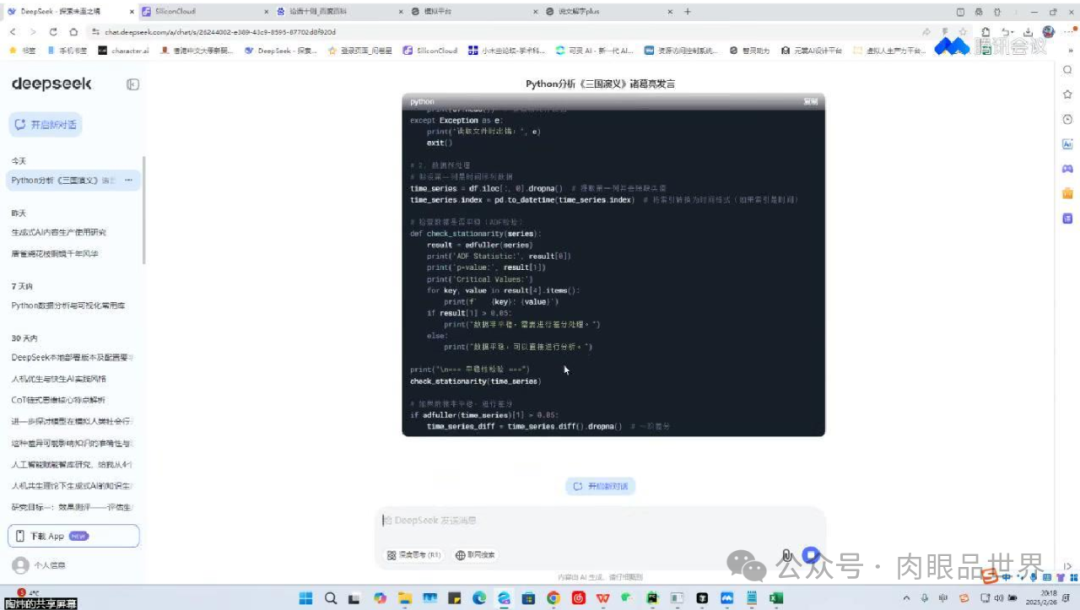Image resolution: width=1080 pixels, height=610 pixels.
Task: Switch to the fifth browser tab
Action: (x=608, y=12)
